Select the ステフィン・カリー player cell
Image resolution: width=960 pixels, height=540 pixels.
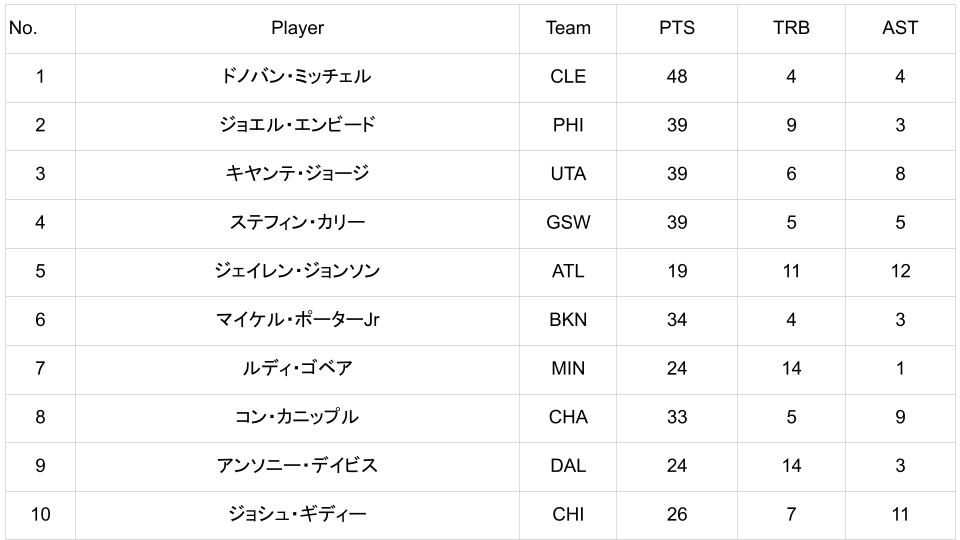point(297,222)
